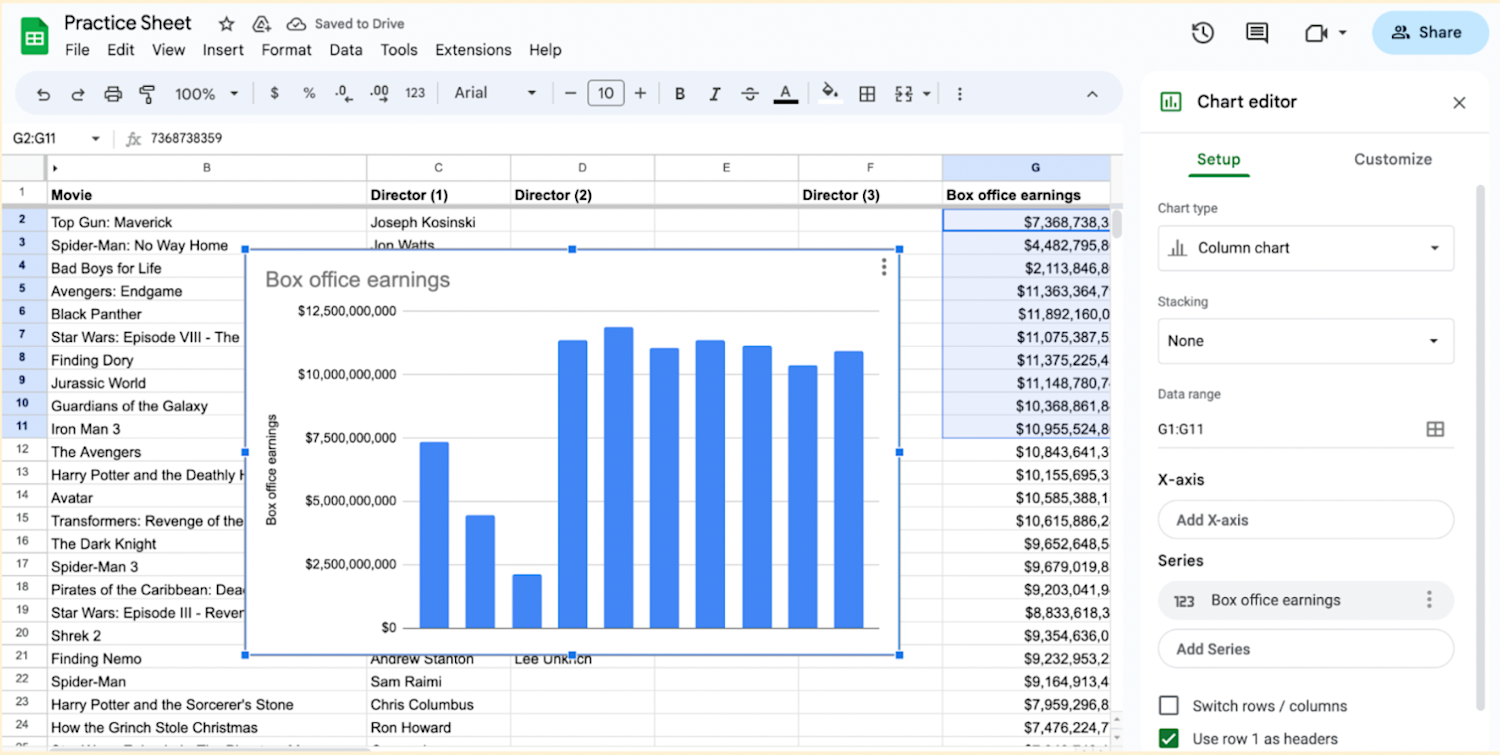Uncheck Use row 1 as headers
This screenshot has height=755, width=1500.
[1169, 738]
